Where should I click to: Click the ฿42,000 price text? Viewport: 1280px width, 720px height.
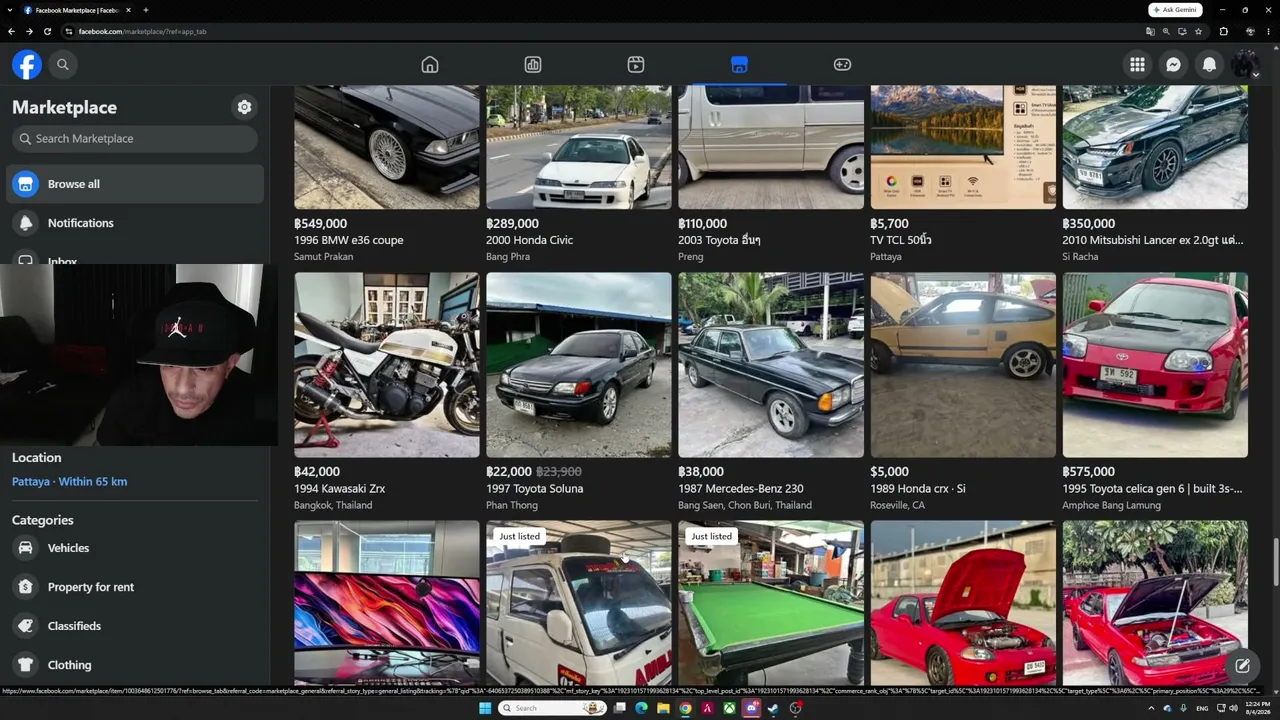tap(317, 472)
